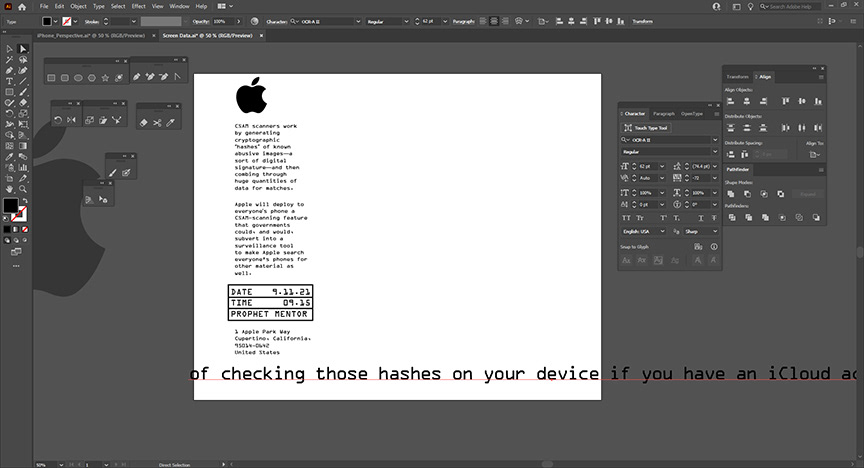
Task: Open the fill color dropdown arrow in control bar
Action: click(x=56, y=21)
